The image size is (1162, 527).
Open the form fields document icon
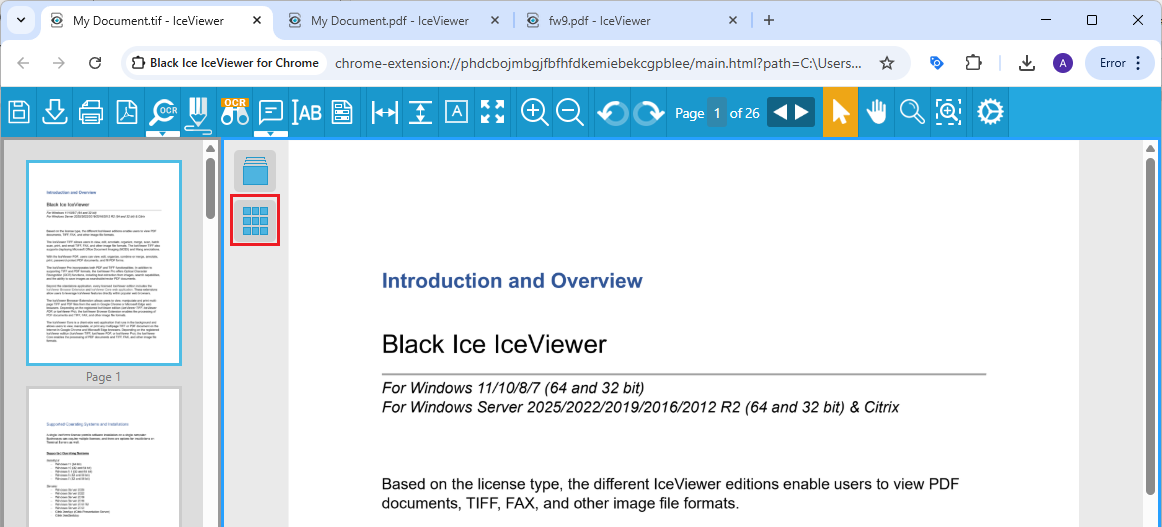coord(342,113)
